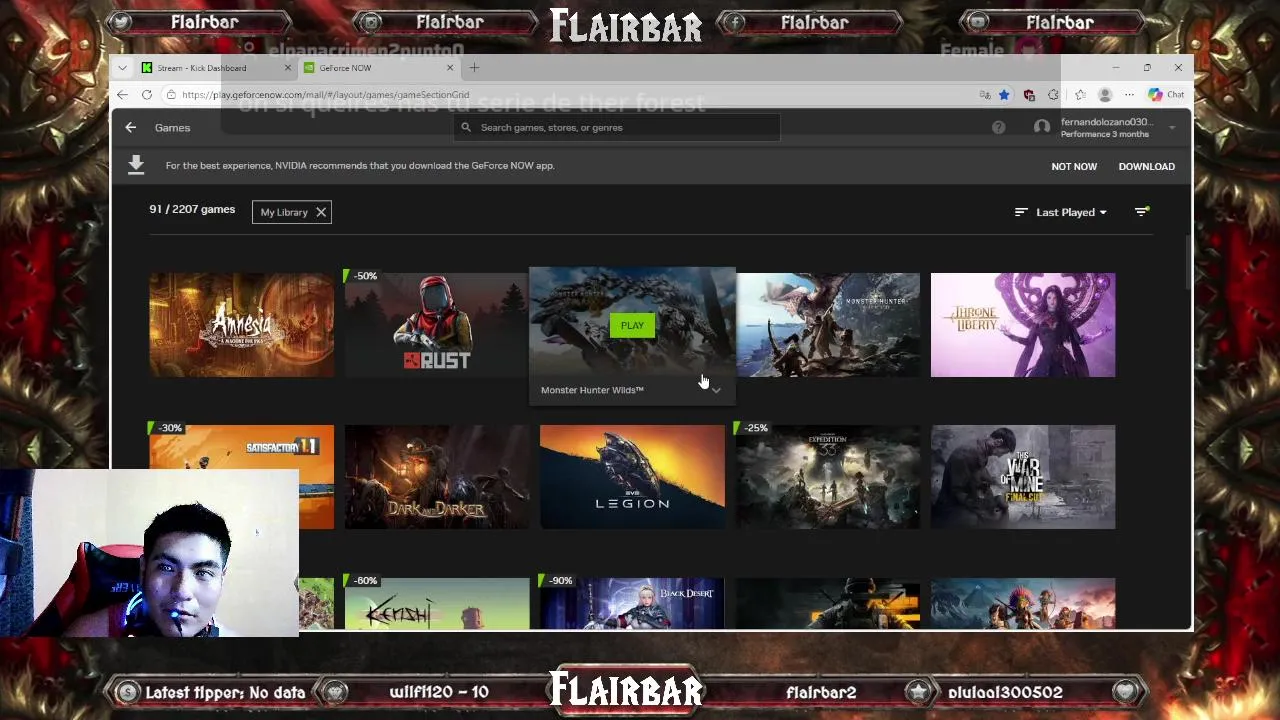This screenshot has width=1280, height=720.
Task: Close the Stream - Kick Dashboard tab
Action: (288, 68)
